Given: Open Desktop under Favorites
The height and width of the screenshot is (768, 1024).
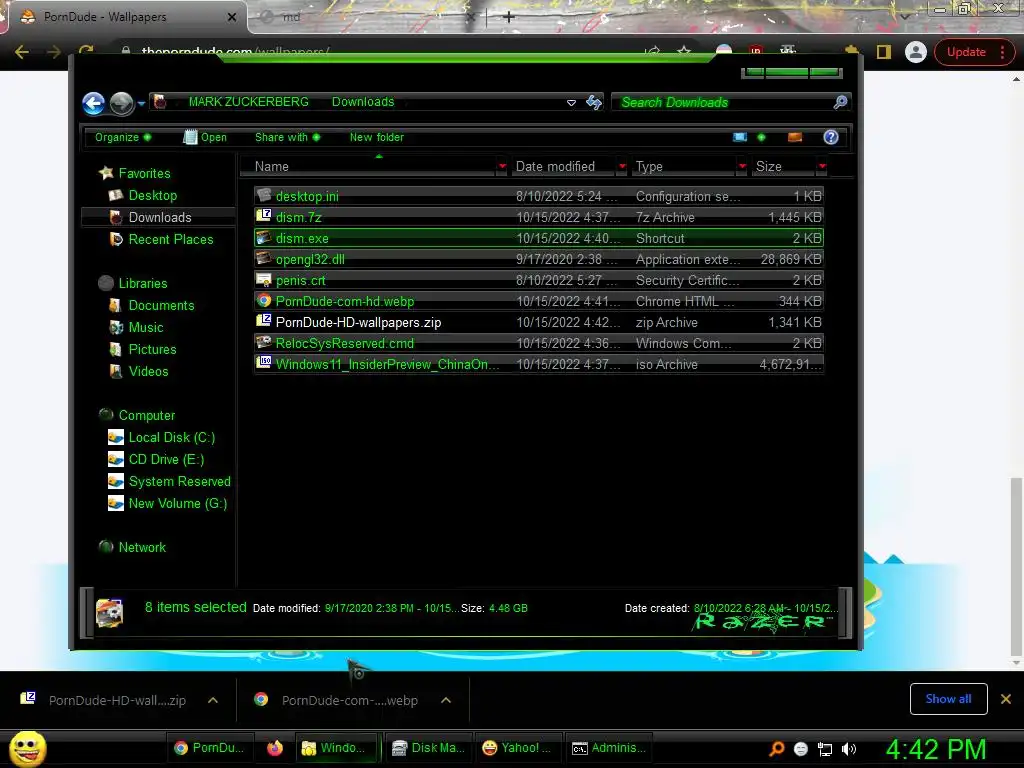Looking at the screenshot, I should click(143, 195).
